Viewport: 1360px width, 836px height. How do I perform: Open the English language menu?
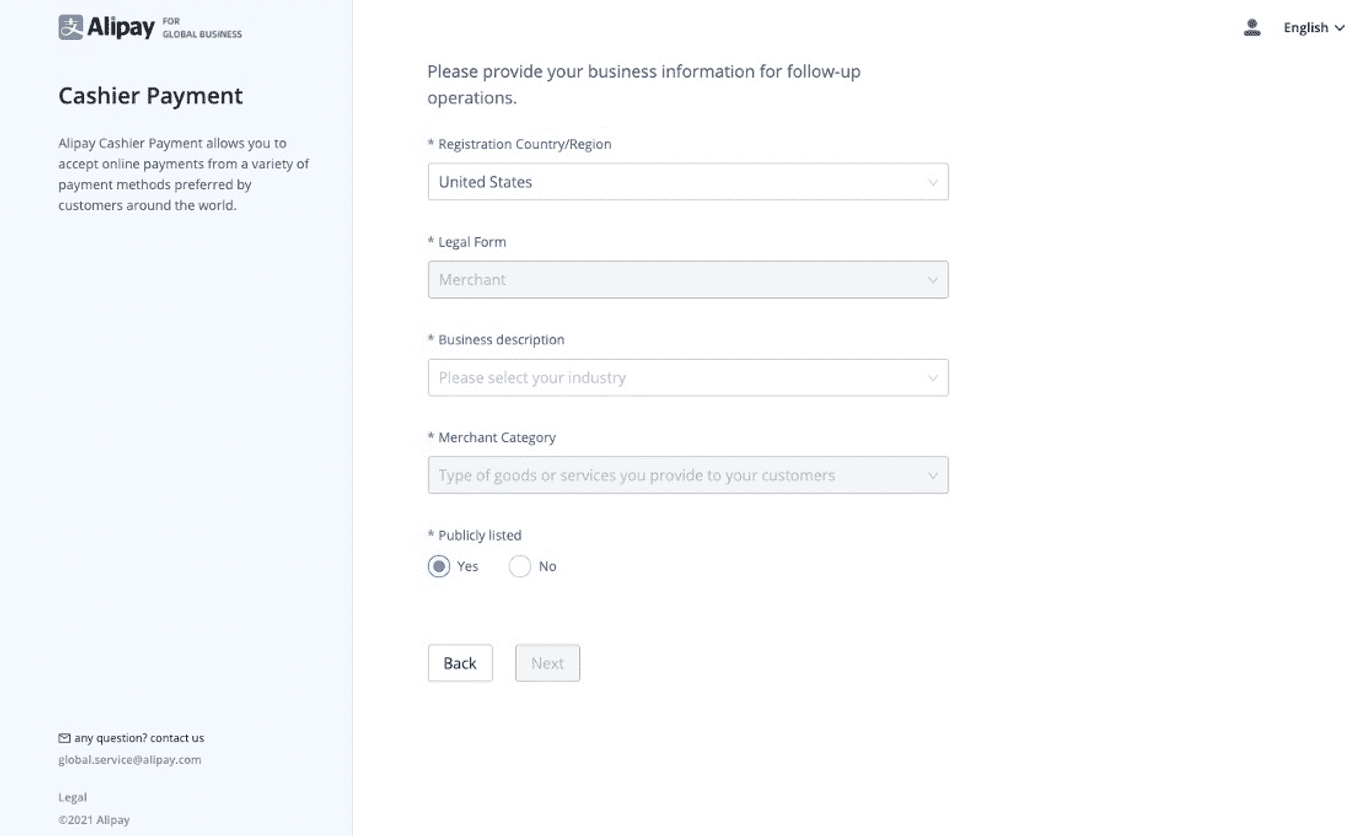pyautogui.click(x=1306, y=28)
